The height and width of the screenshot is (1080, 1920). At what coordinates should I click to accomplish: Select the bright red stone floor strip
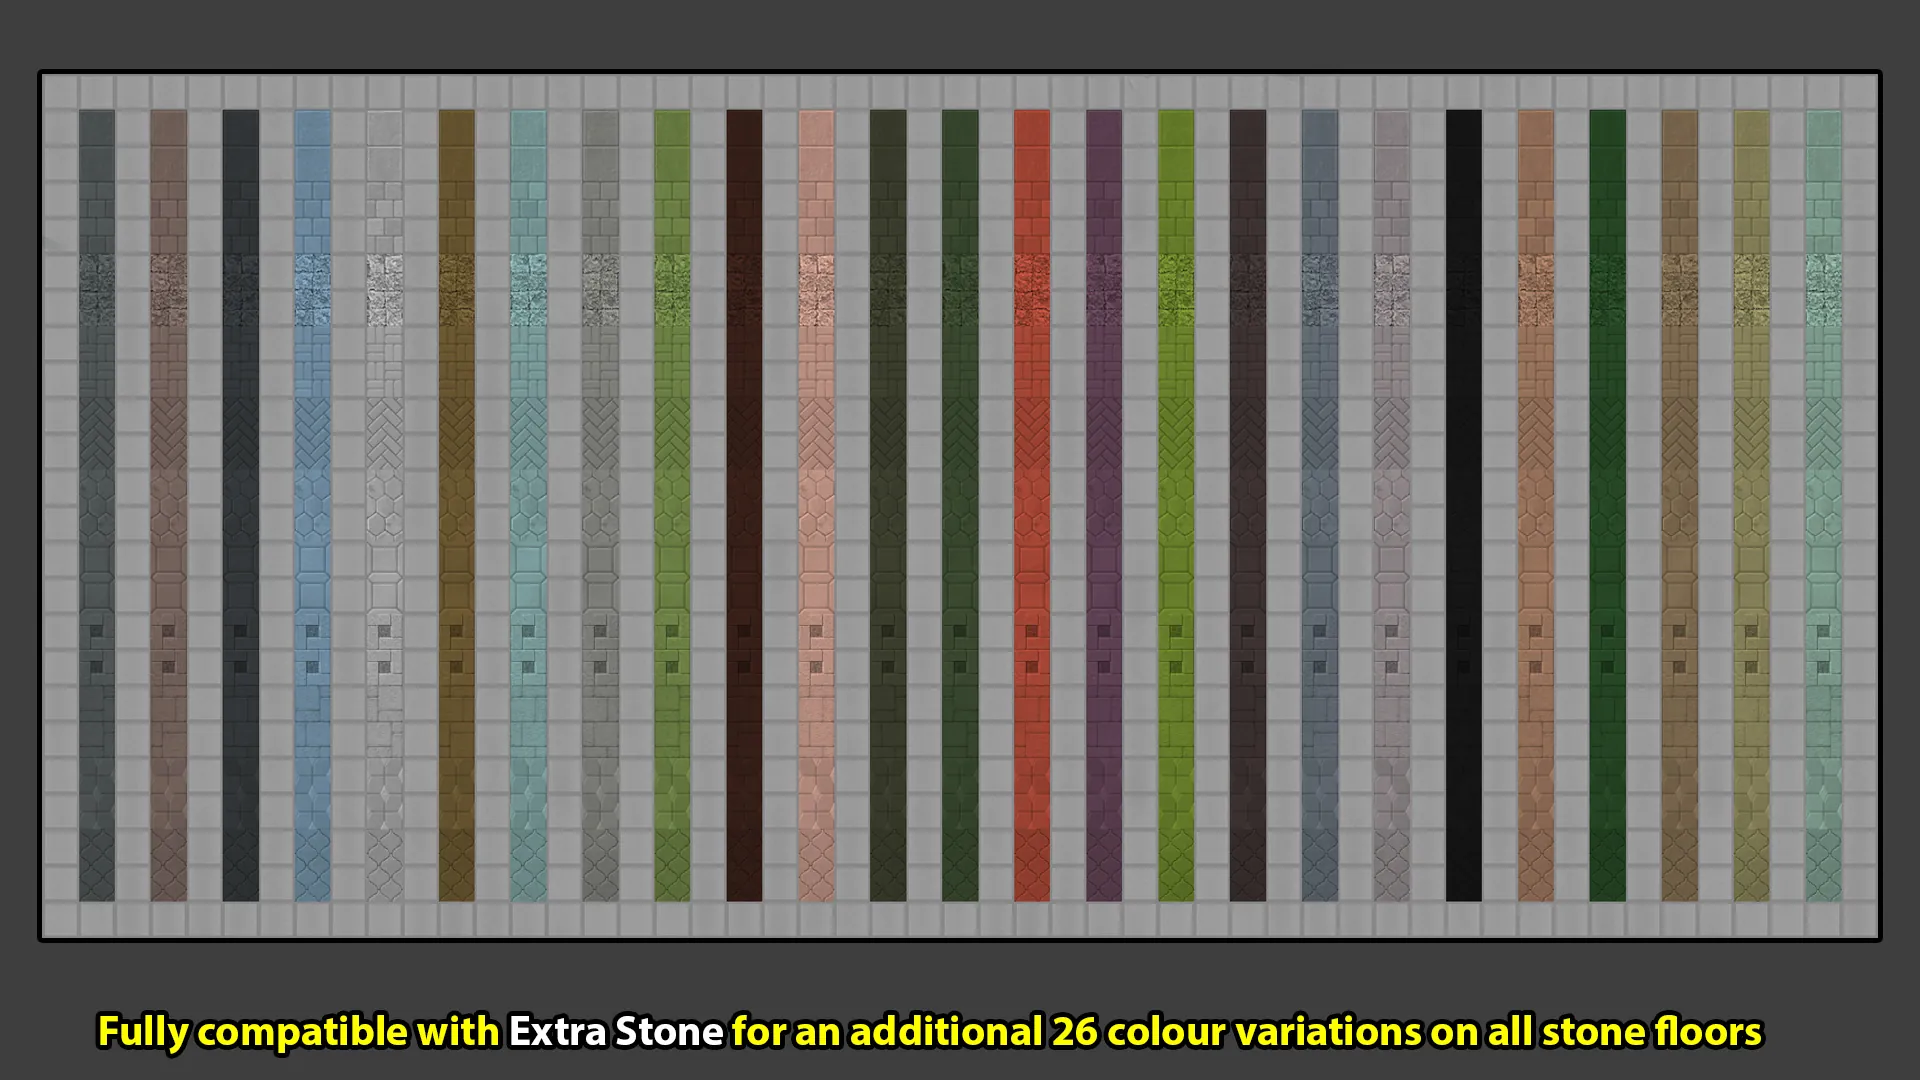pos(1032,505)
